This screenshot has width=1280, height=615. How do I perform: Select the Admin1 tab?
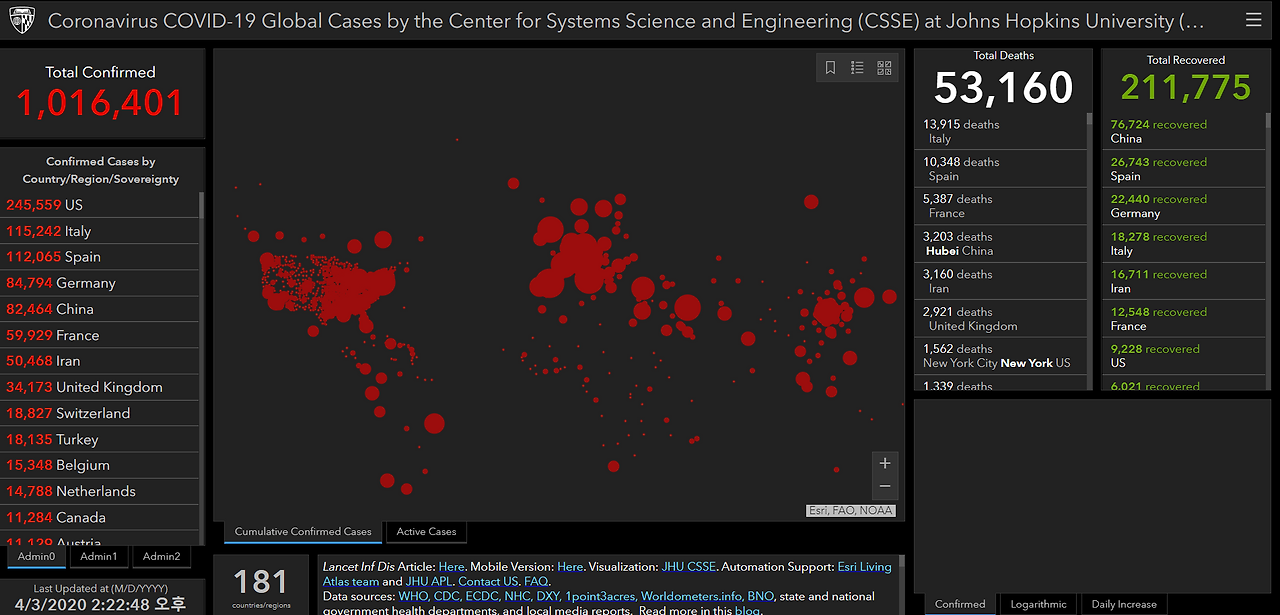click(99, 557)
